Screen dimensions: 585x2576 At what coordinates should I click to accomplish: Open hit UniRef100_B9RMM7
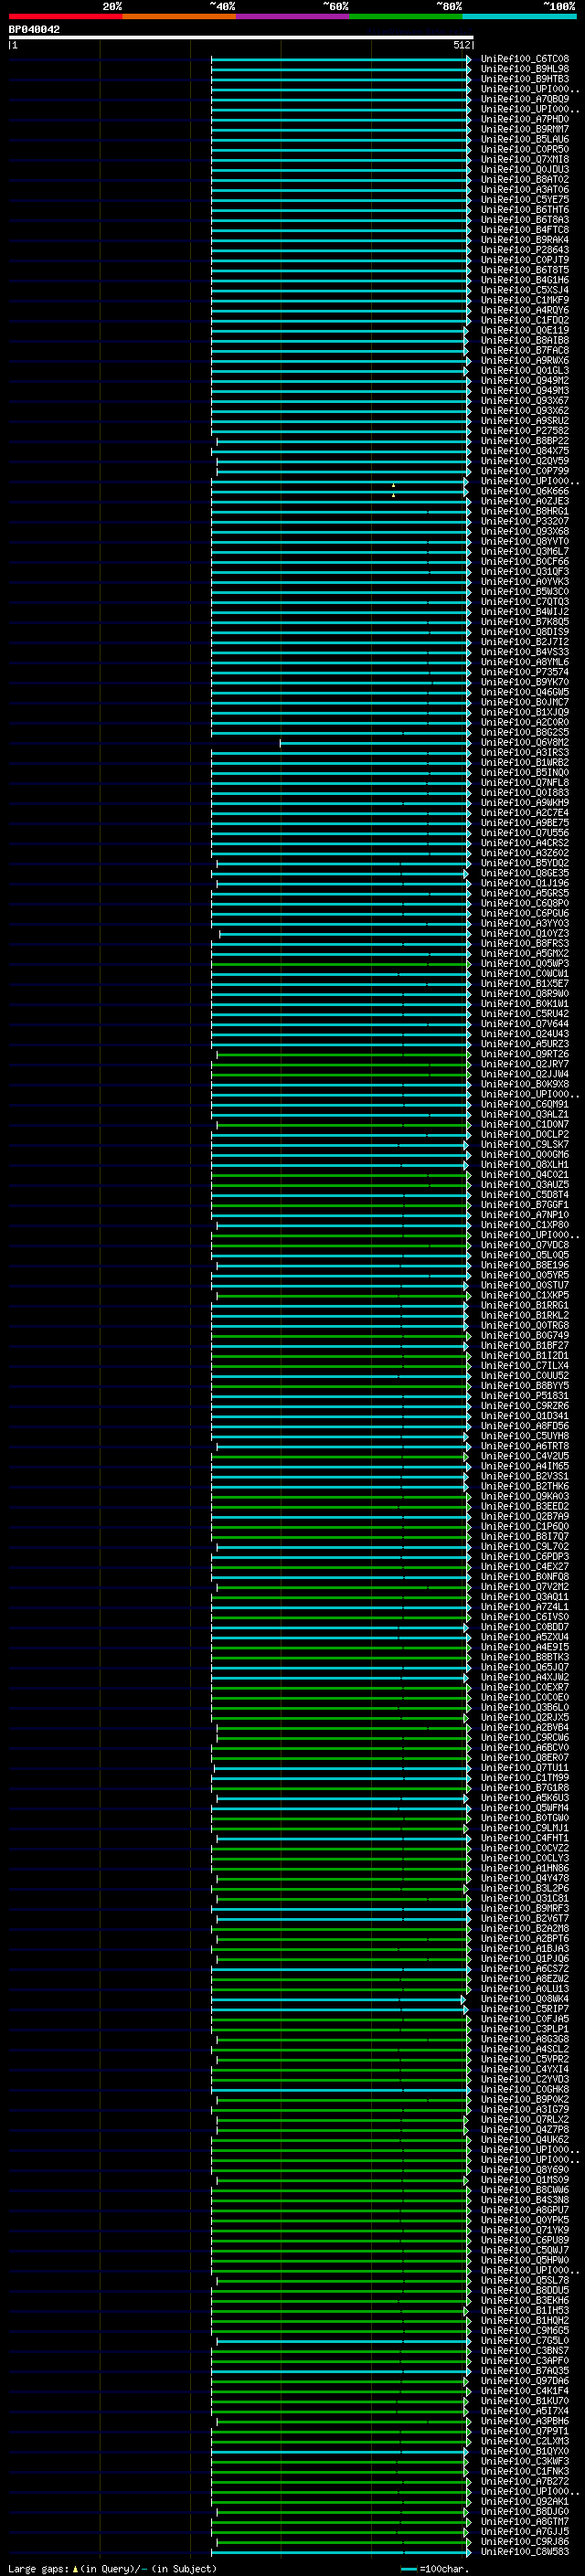(524, 129)
